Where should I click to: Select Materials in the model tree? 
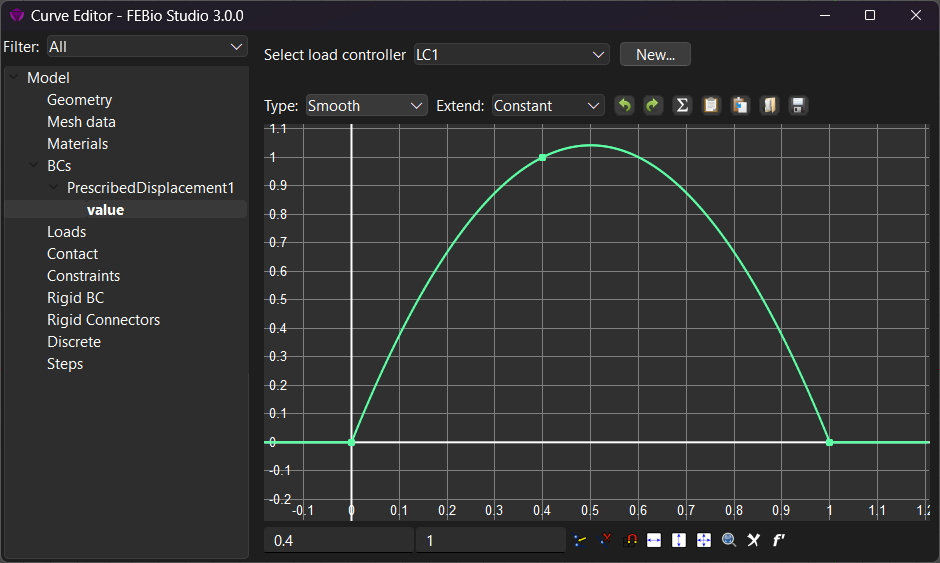77,144
